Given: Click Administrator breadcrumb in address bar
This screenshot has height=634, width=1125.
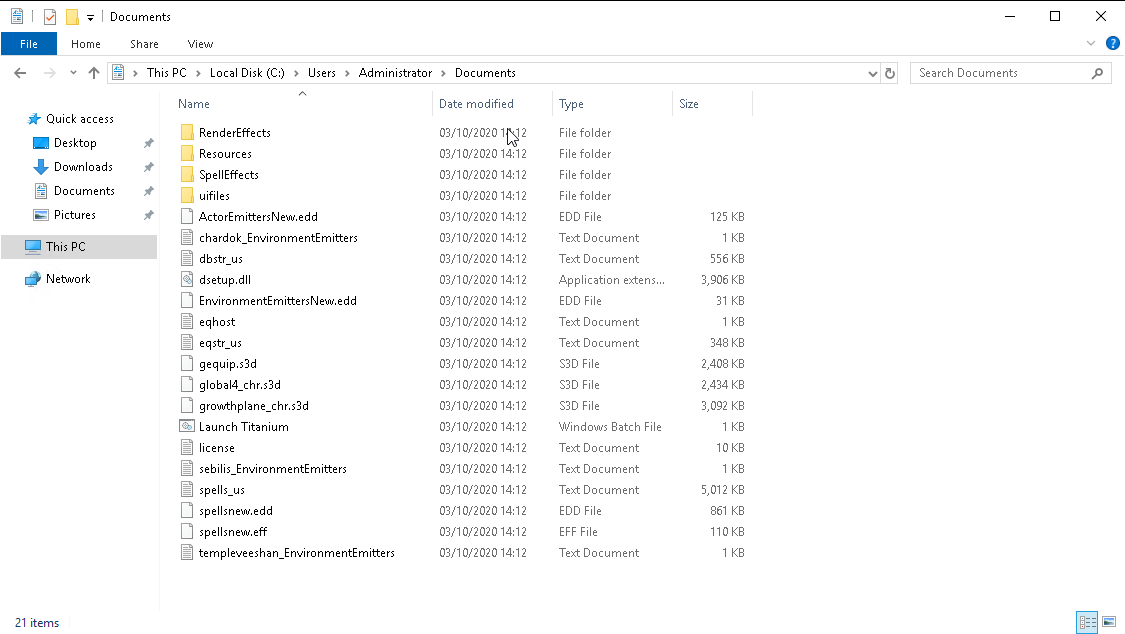Looking at the screenshot, I should 395,73.
